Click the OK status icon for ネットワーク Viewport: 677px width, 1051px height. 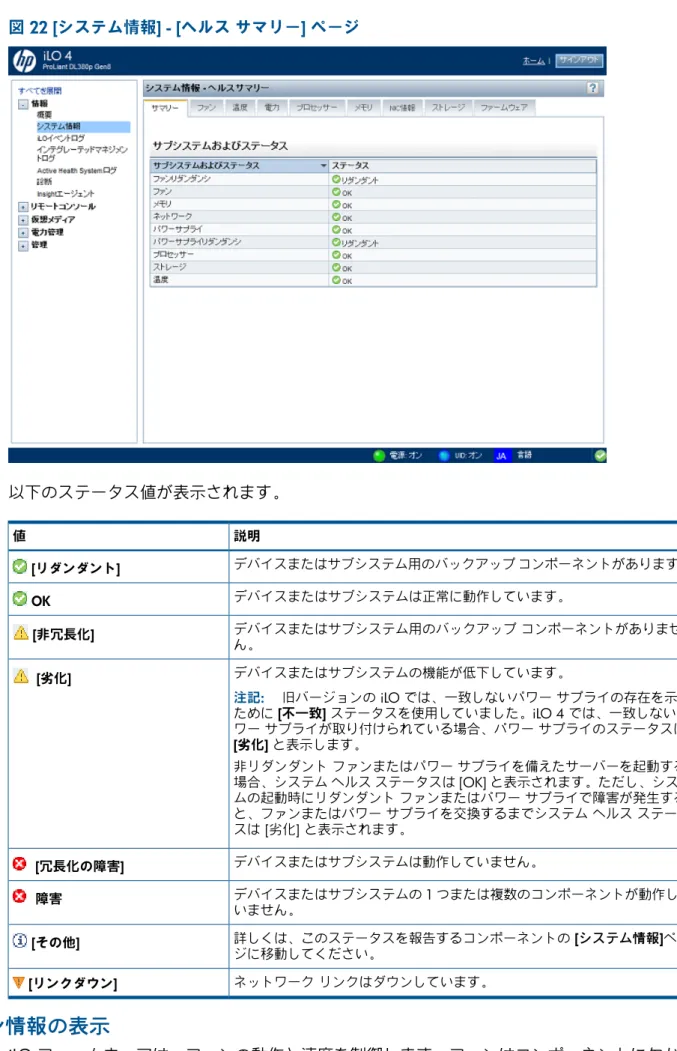tap(336, 217)
